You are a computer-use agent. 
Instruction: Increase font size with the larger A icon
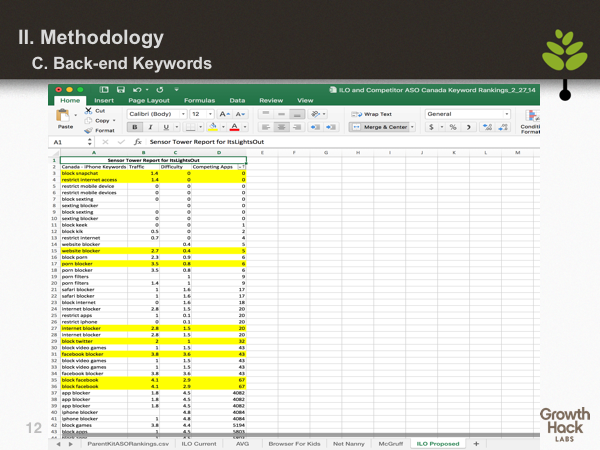tap(224, 114)
